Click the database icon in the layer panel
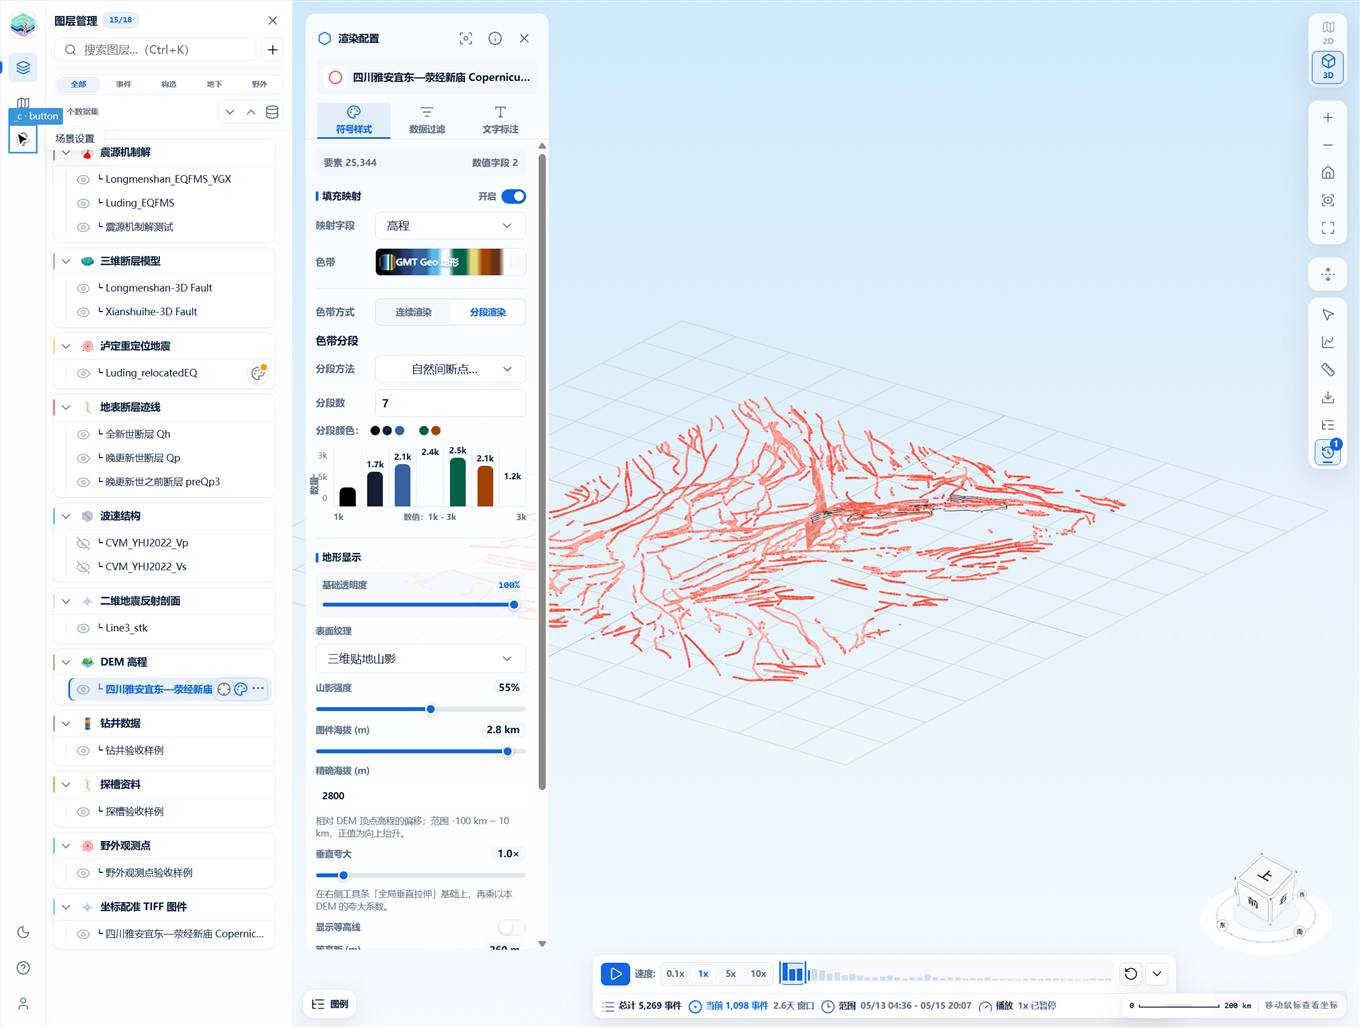 [272, 112]
